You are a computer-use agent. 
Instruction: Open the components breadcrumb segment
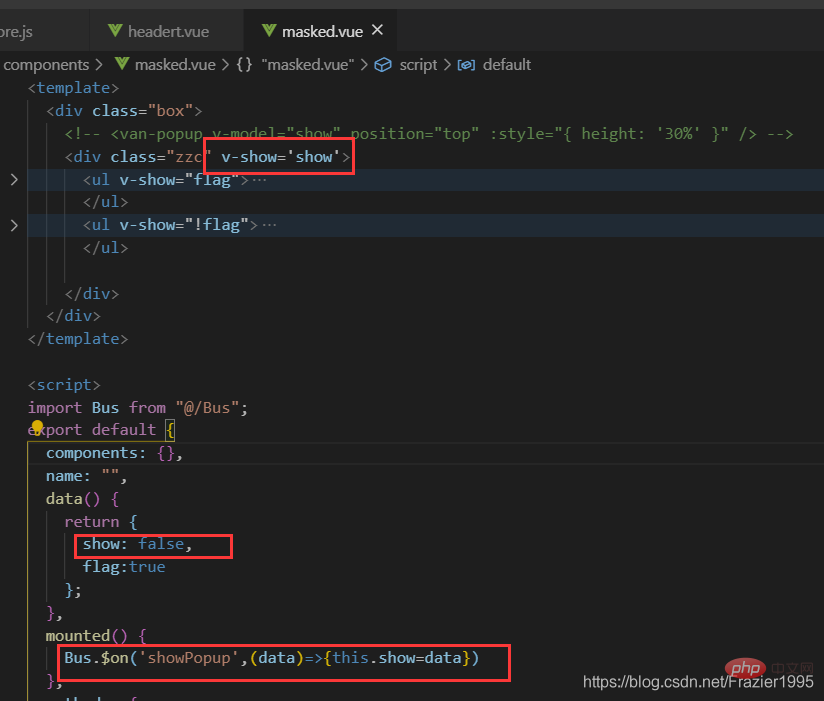click(46, 65)
